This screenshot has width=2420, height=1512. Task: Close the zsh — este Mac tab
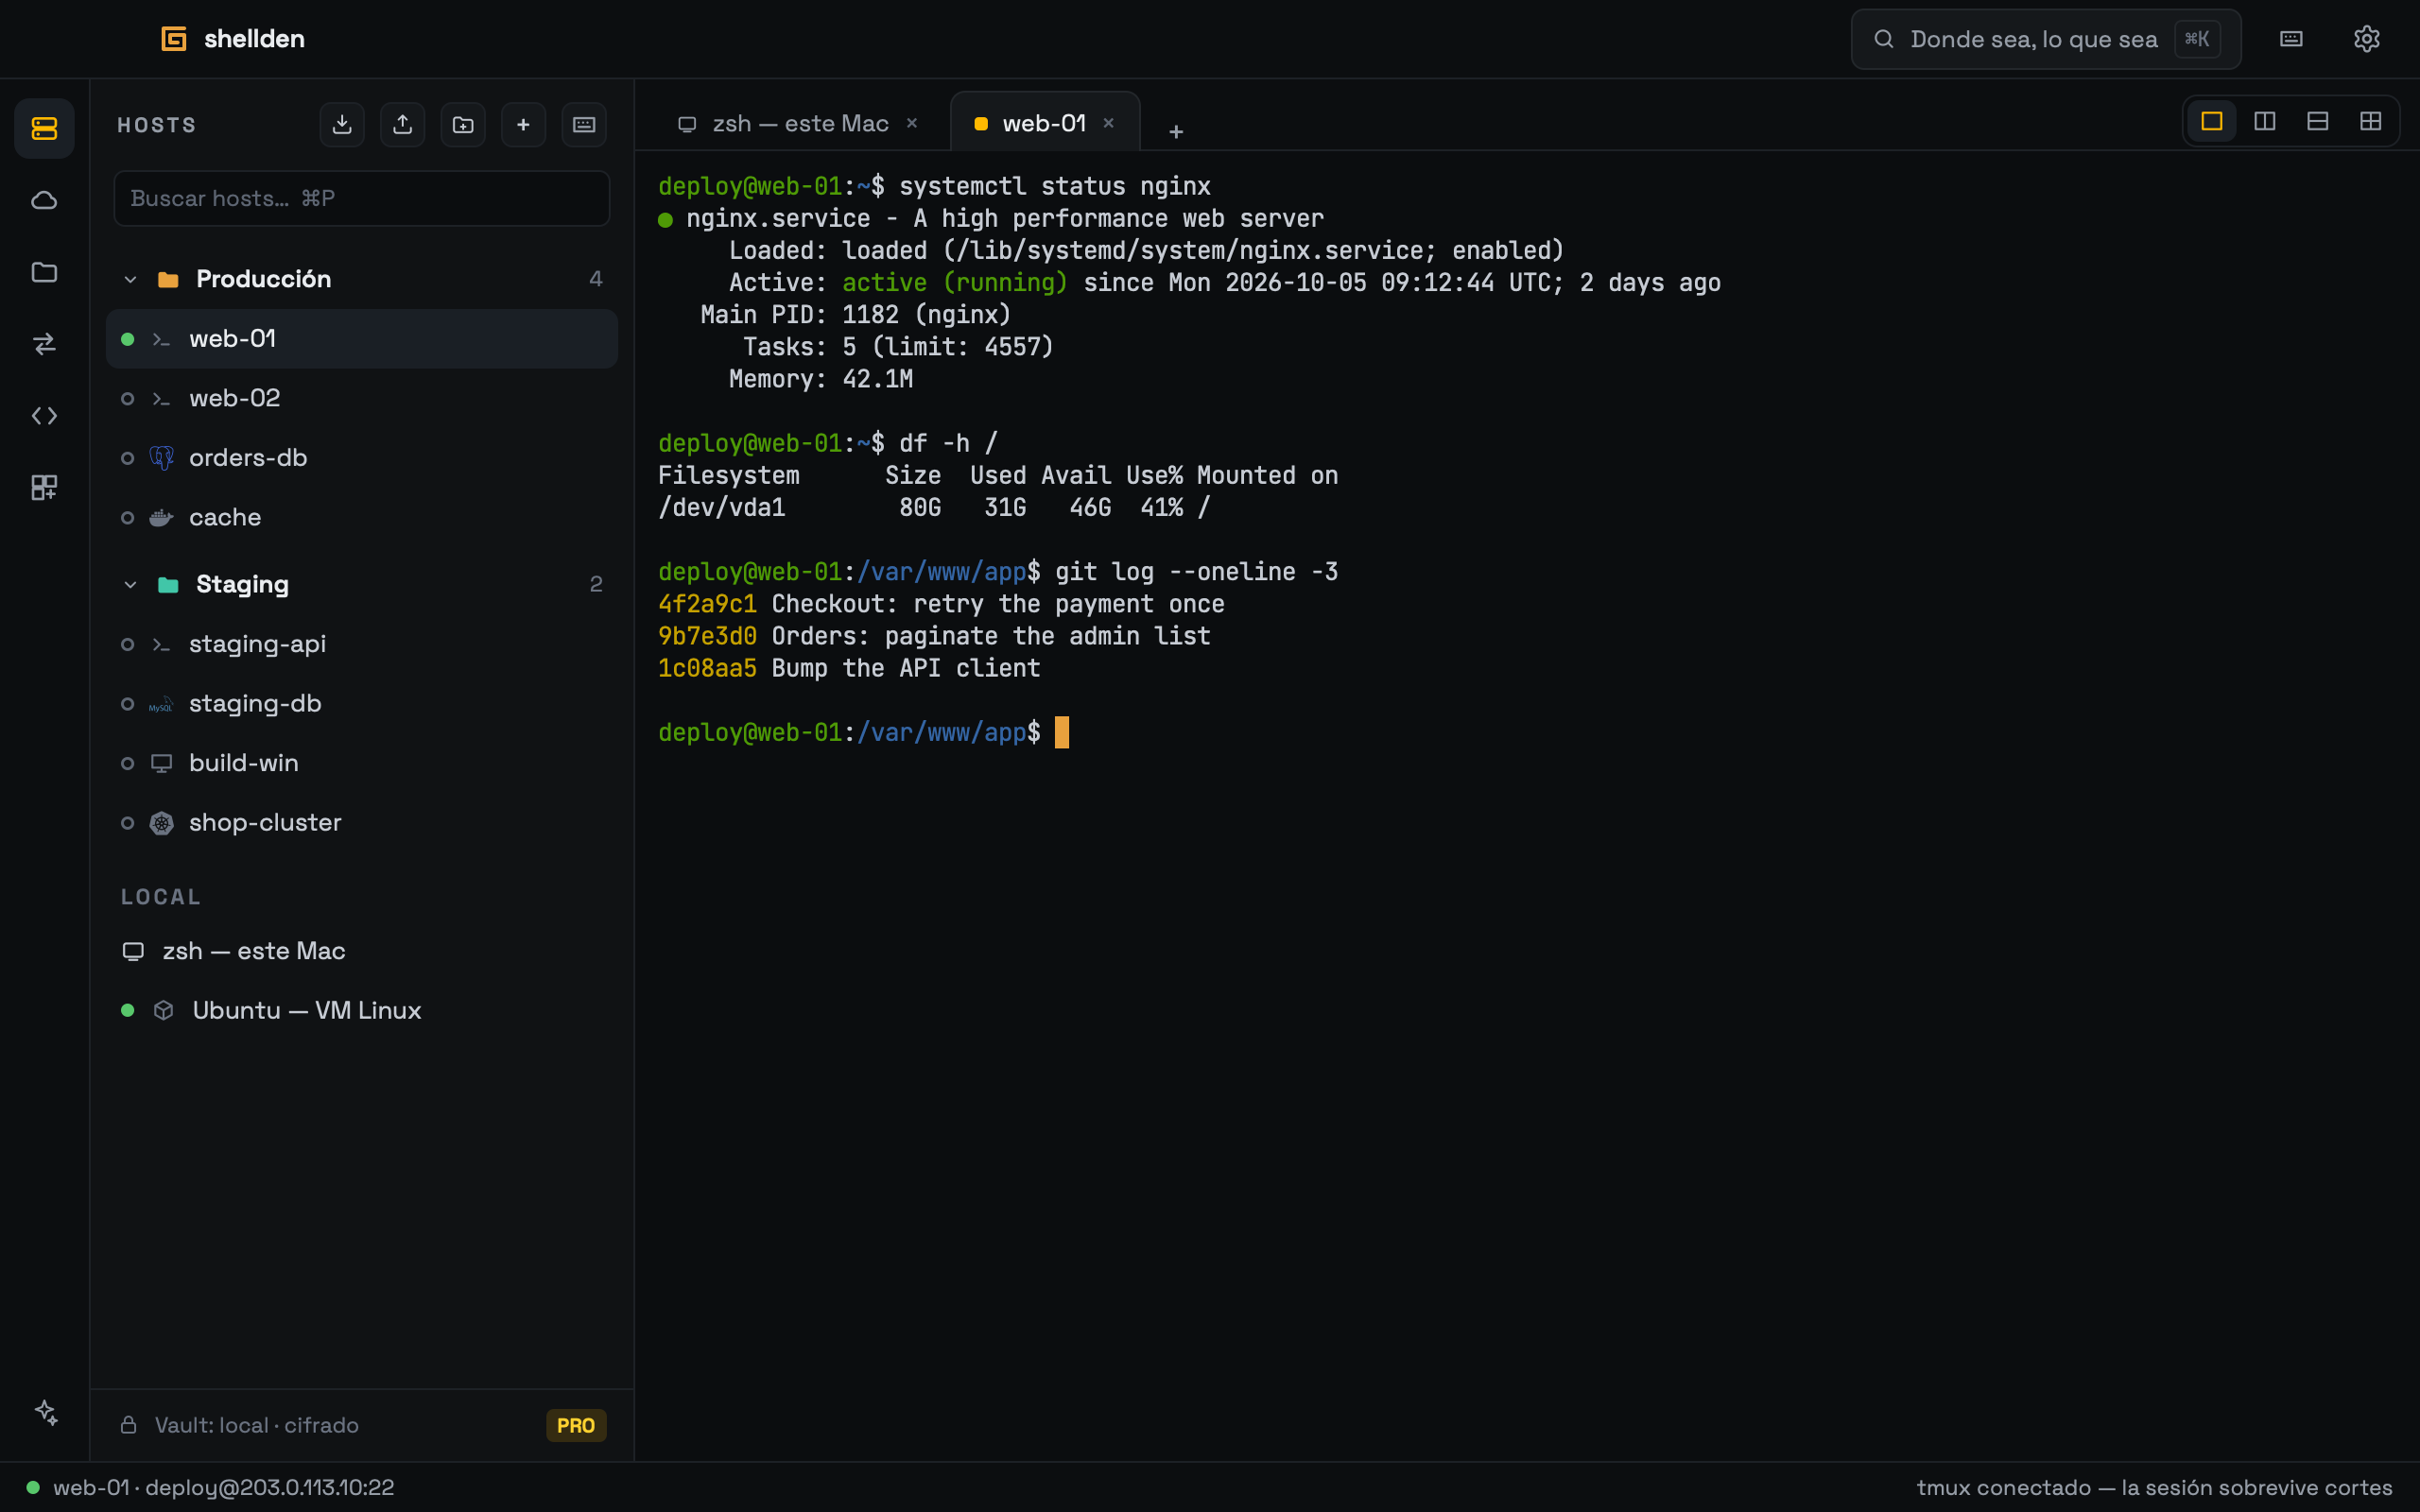[912, 123]
